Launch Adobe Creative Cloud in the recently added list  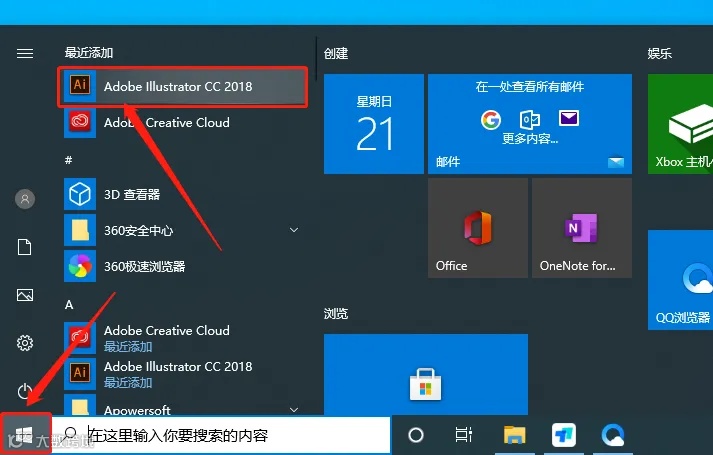click(182, 122)
